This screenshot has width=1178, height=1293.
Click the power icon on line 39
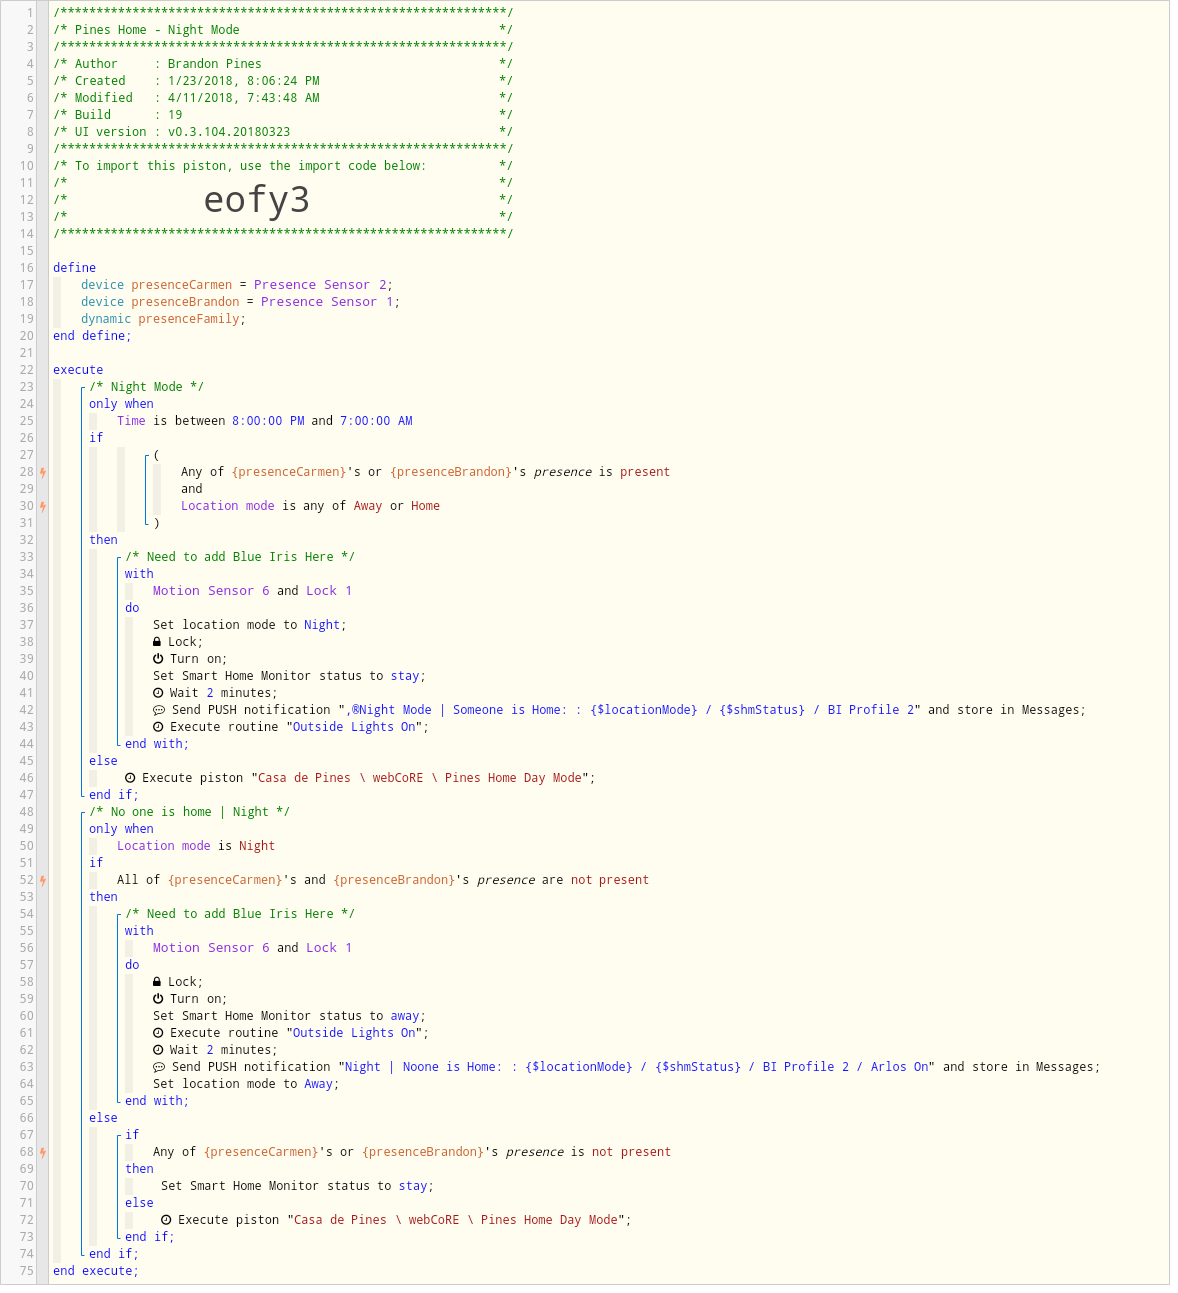[158, 659]
